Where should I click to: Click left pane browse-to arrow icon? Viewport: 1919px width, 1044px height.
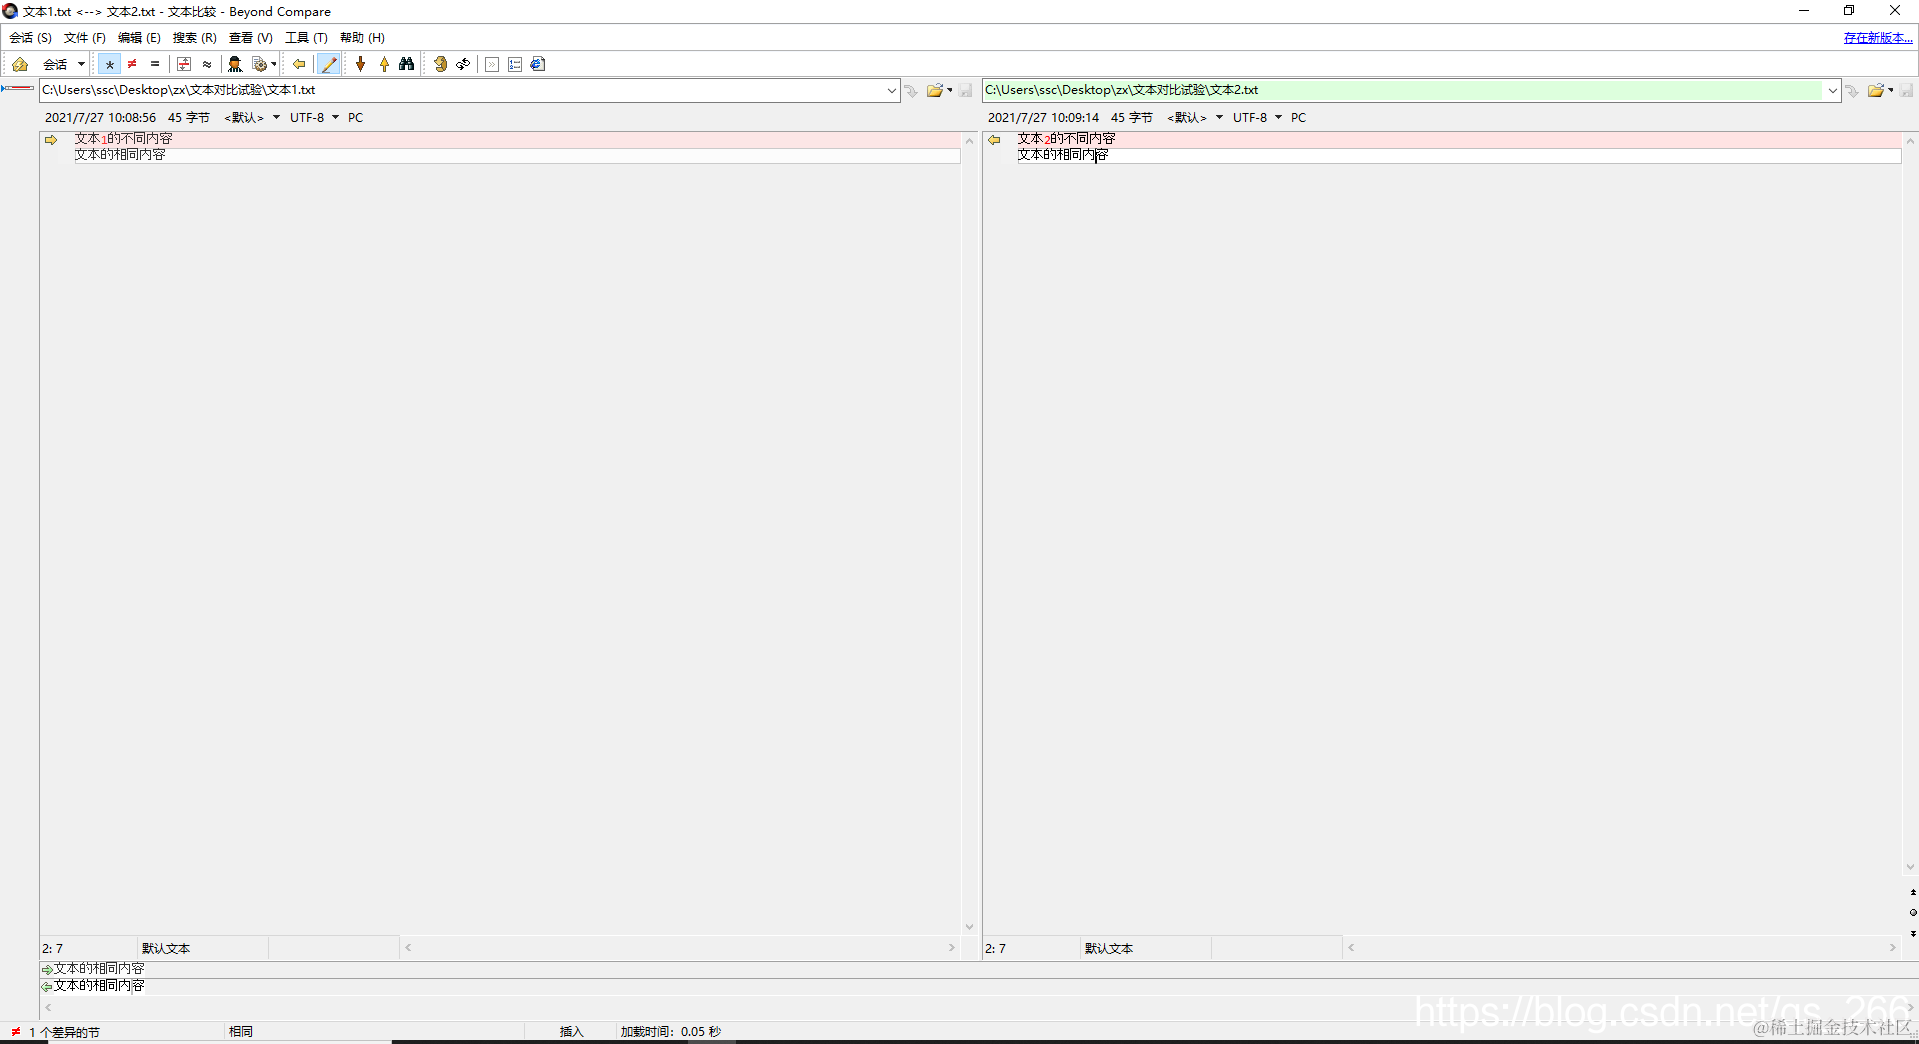pos(911,90)
